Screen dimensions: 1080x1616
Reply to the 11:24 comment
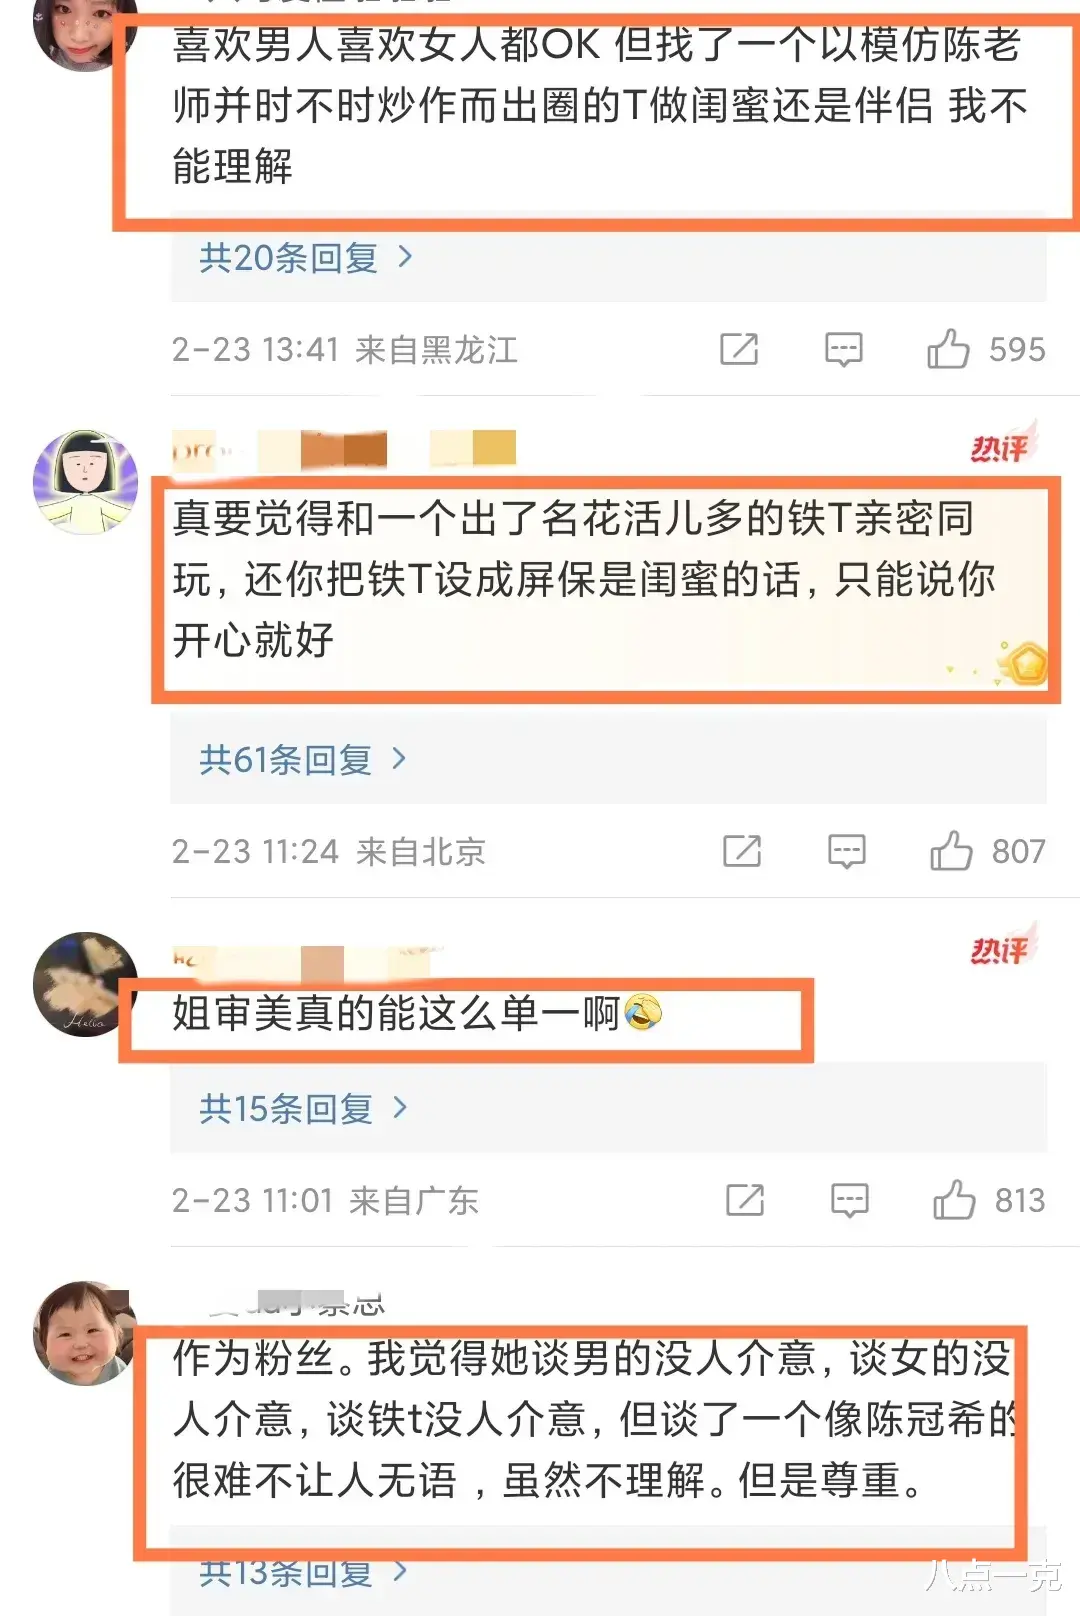coord(847,852)
